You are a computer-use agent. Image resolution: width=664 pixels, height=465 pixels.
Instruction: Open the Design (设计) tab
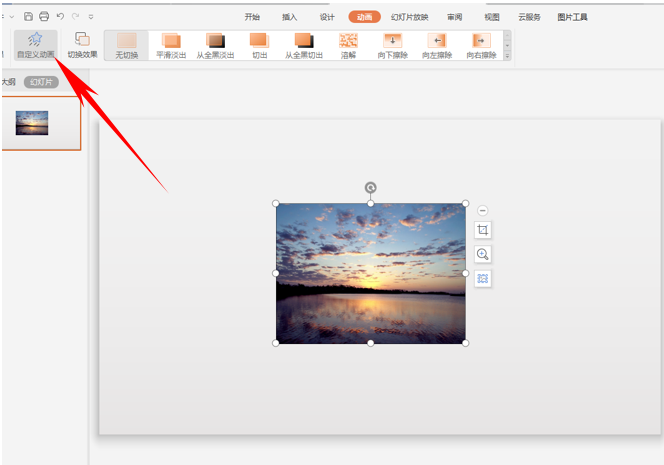[x=327, y=17]
